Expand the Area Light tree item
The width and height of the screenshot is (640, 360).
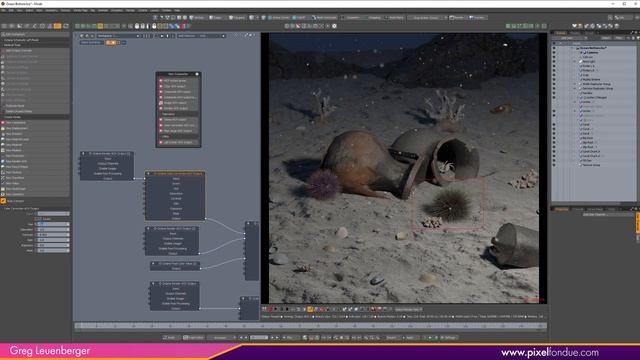(x=575, y=62)
